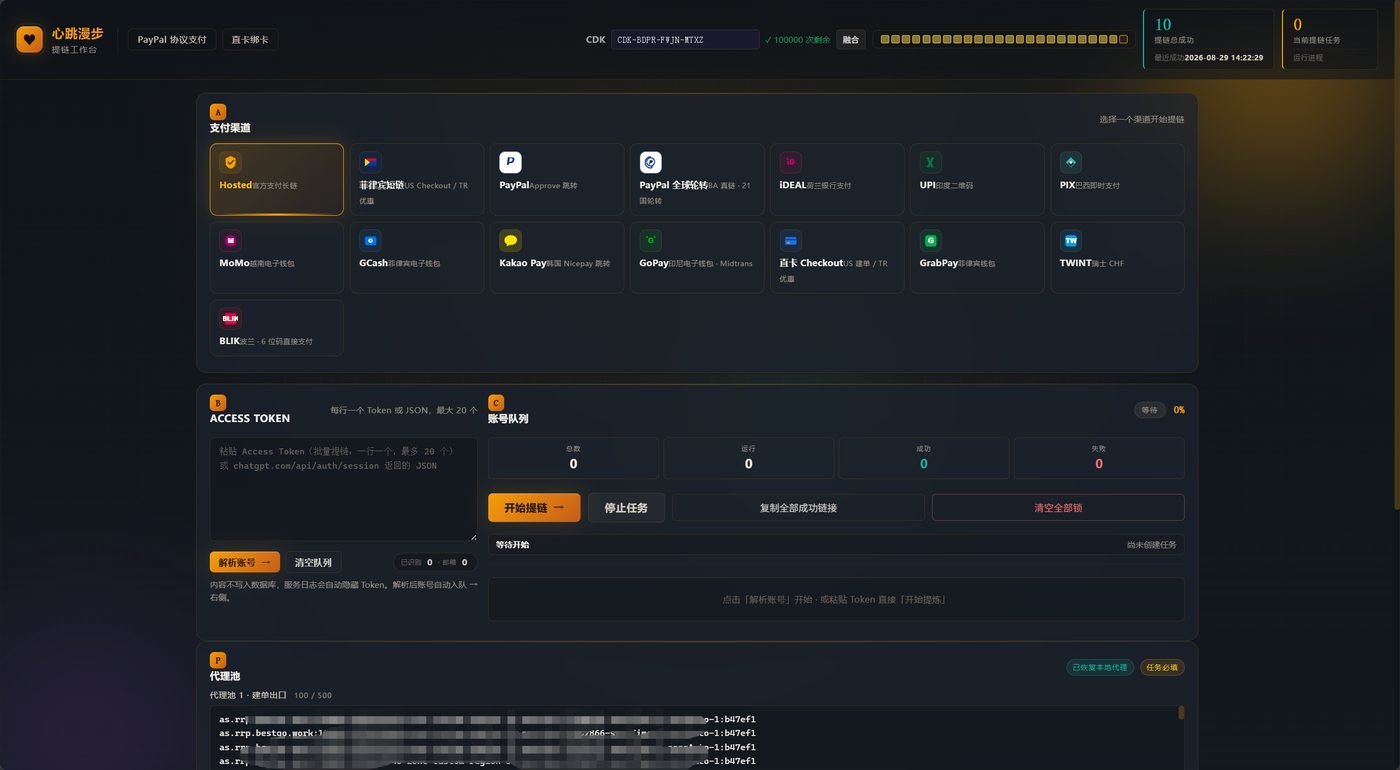Click the 运行进程 label in the header
Image resolution: width=1400 pixels, height=770 pixels.
pos(1308,58)
